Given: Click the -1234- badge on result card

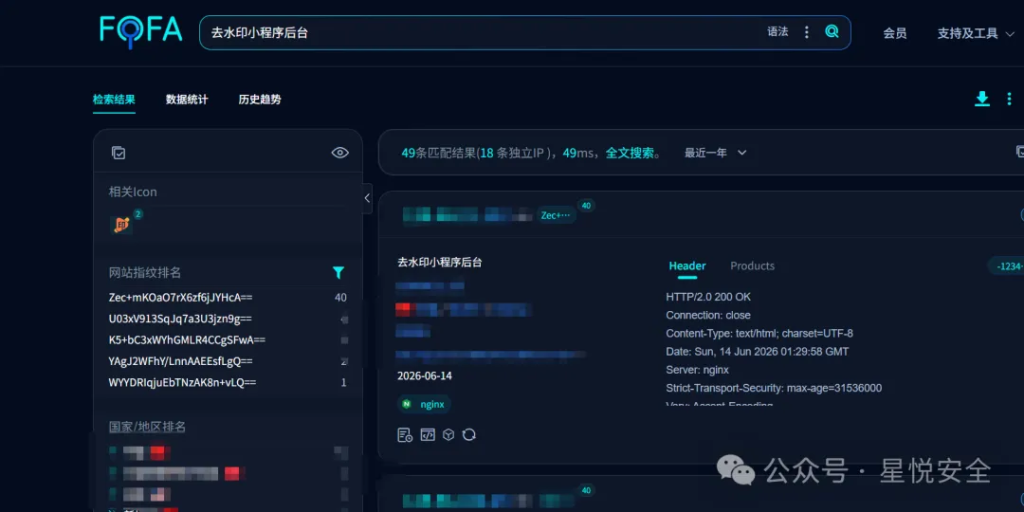Looking at the screenshot, I should [x=1006, y=266].
